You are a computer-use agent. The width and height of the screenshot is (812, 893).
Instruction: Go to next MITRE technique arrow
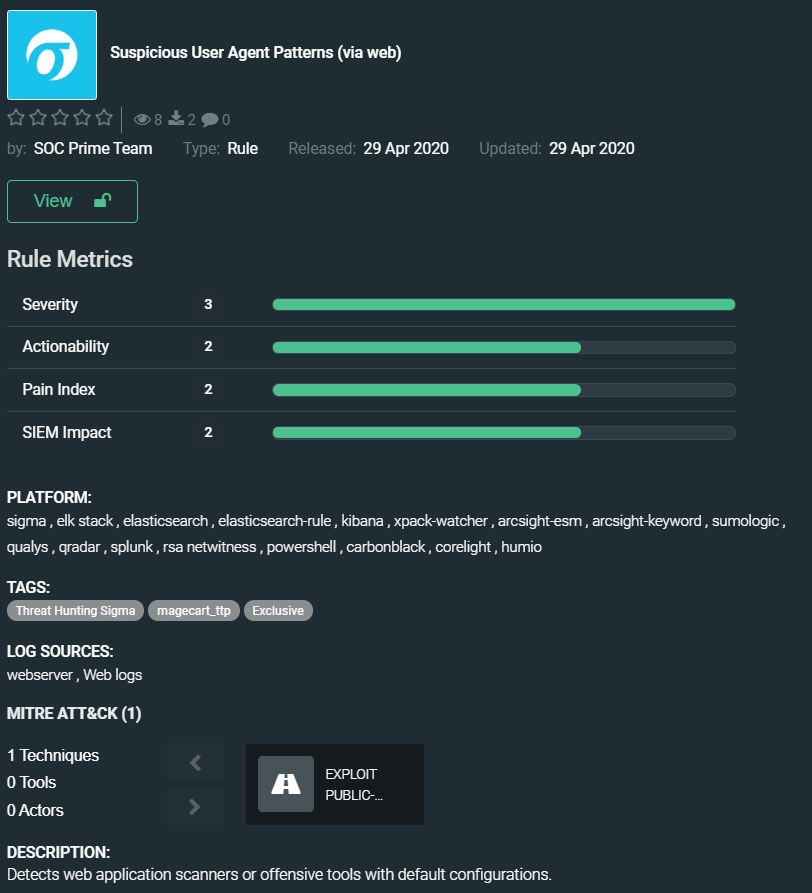[195, 806]
